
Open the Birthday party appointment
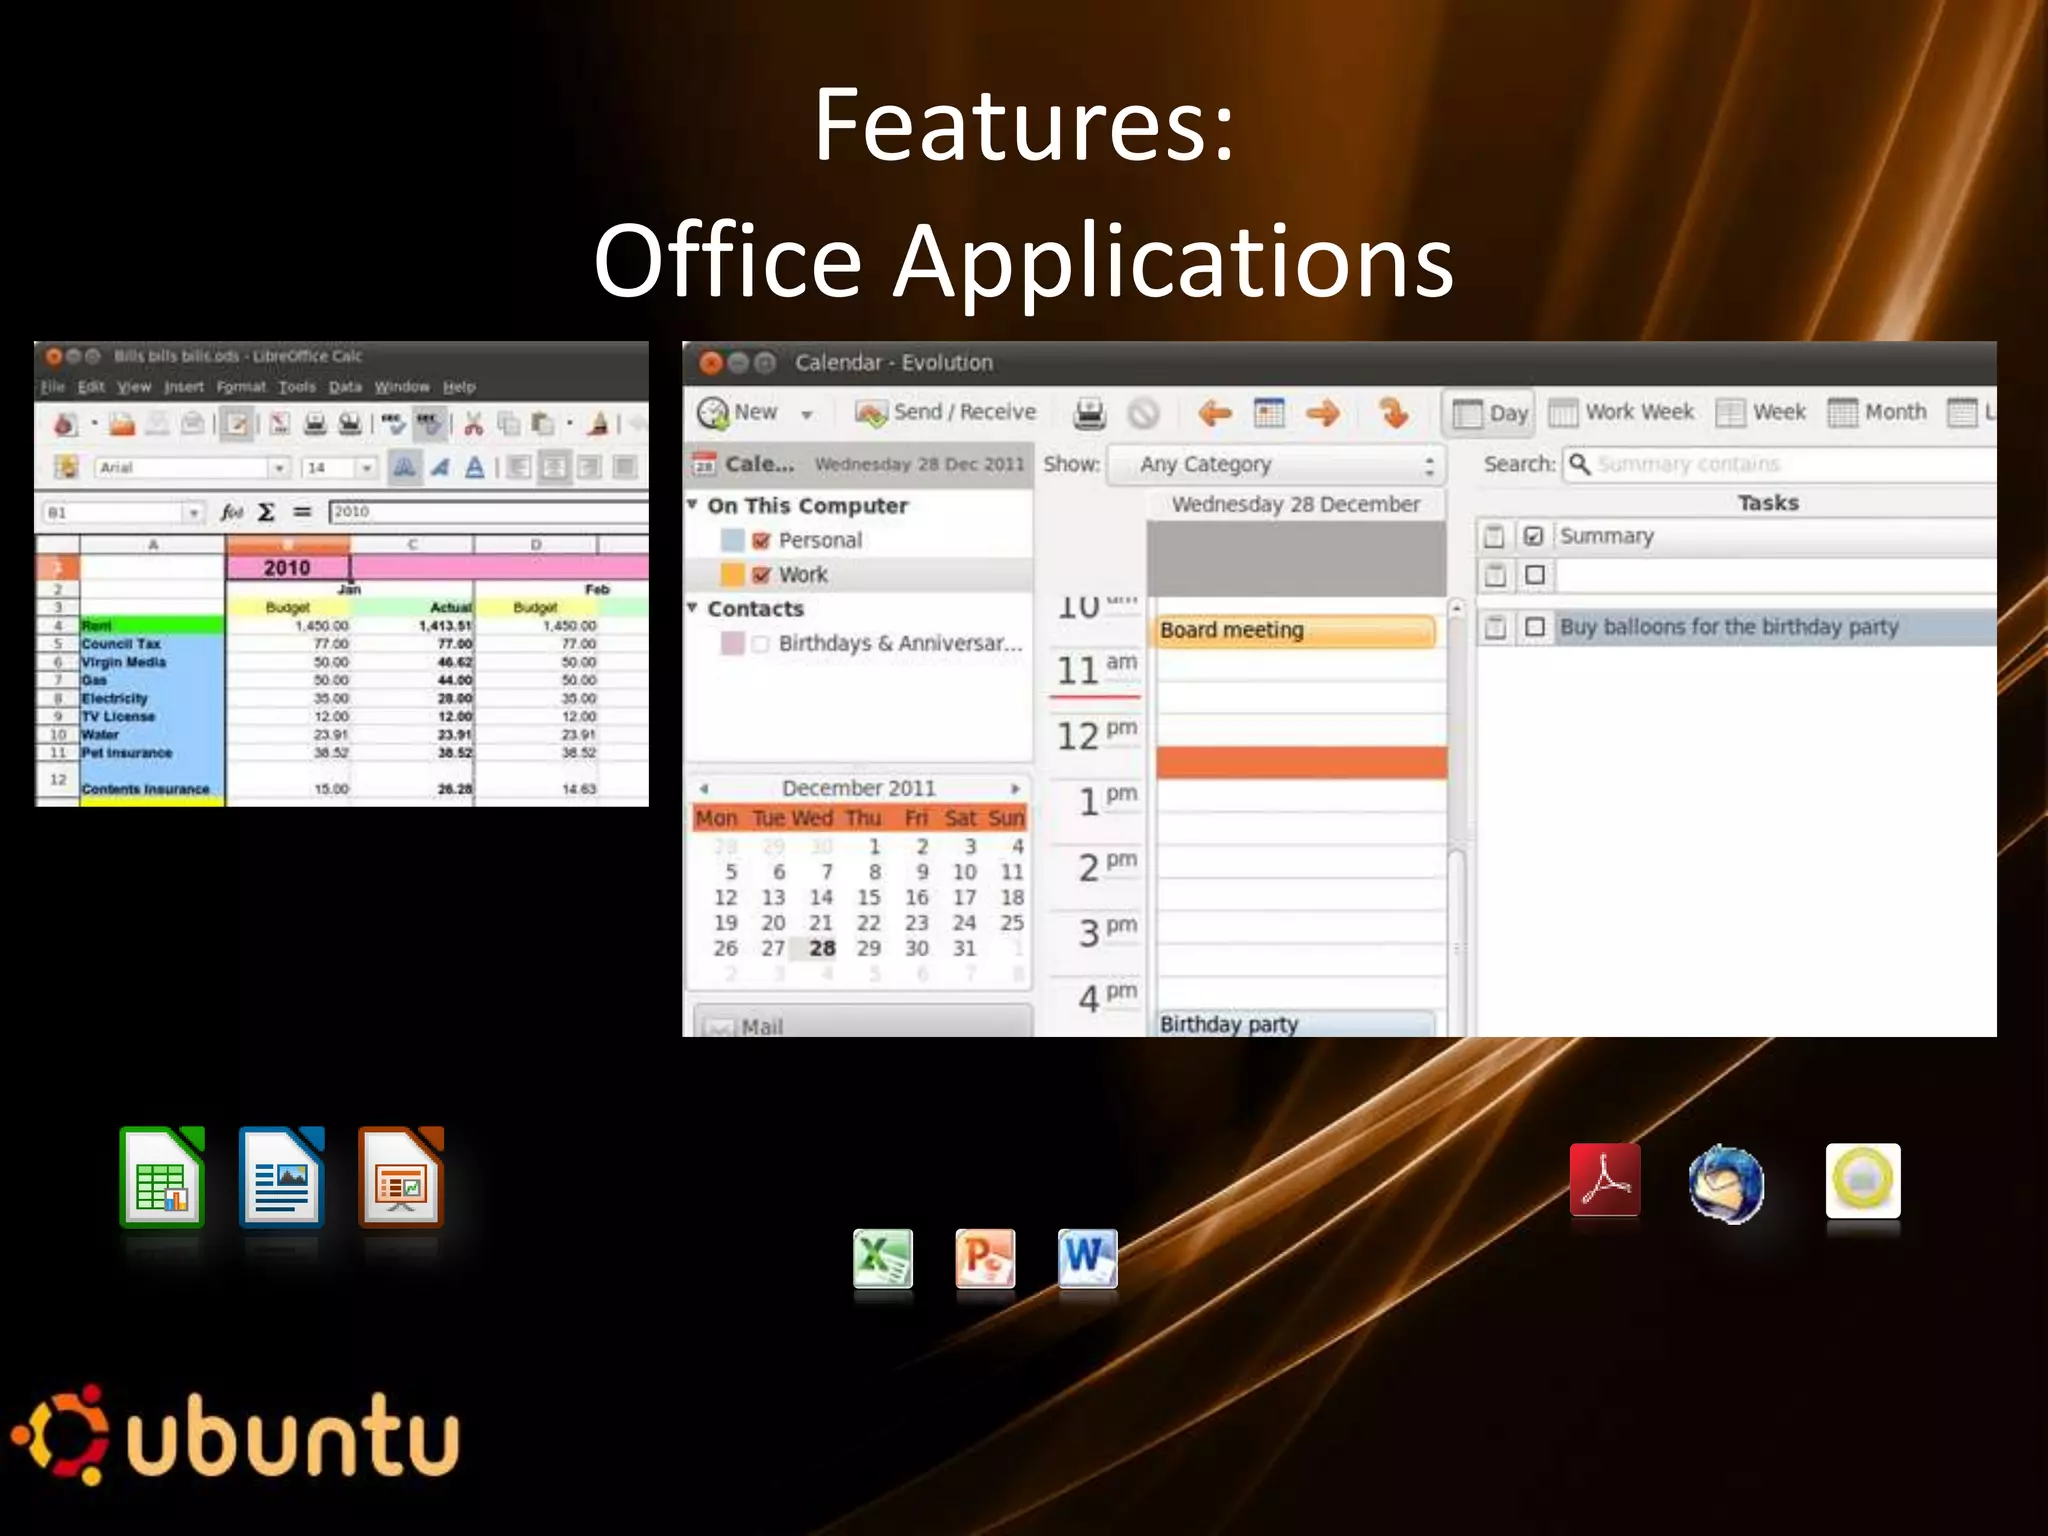click(x=1296, y=1023)
